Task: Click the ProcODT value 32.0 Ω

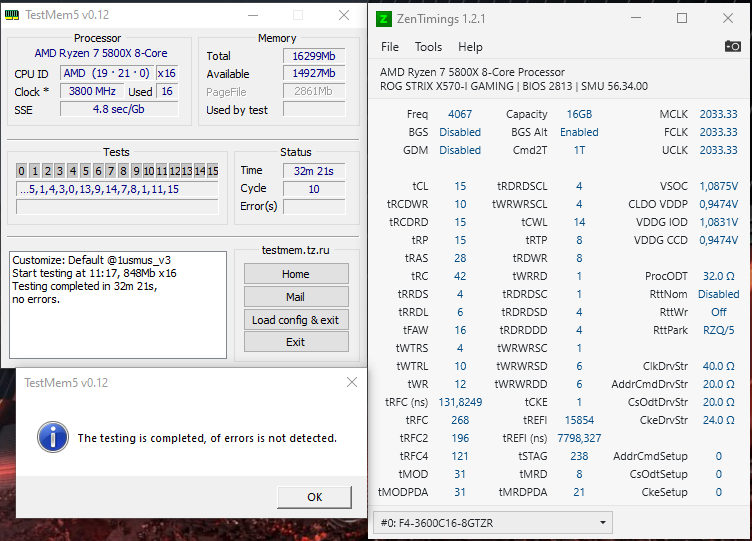Action: pos(718,276)
